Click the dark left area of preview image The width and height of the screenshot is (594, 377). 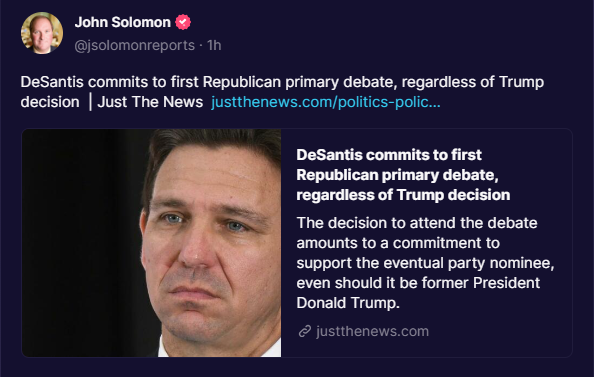coord(76,243)
